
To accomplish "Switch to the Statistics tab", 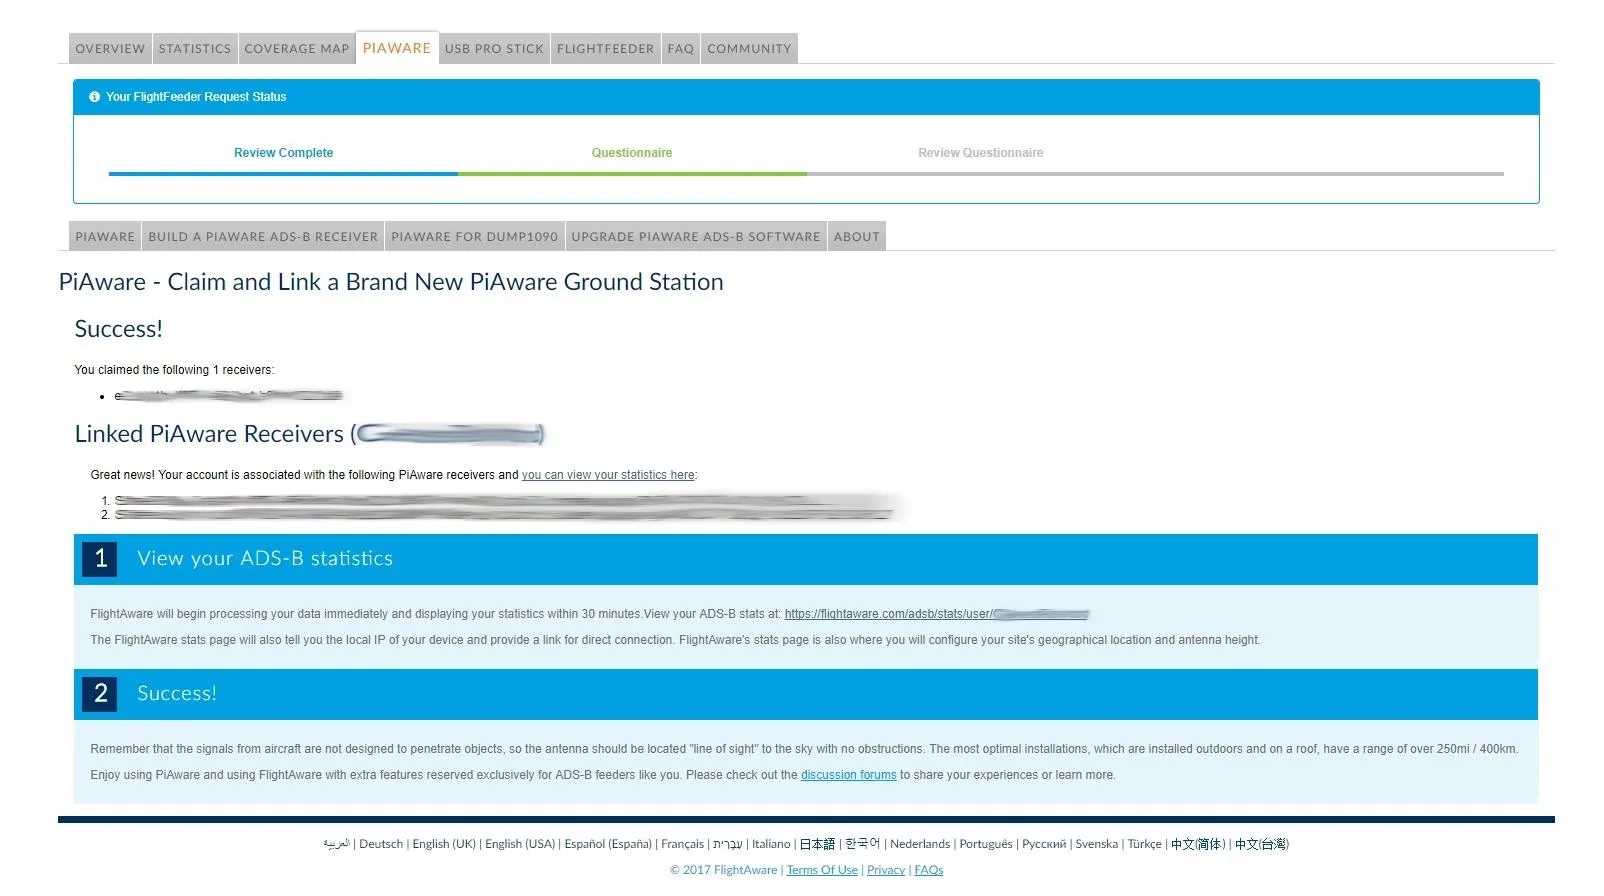I will click(195, 49).
